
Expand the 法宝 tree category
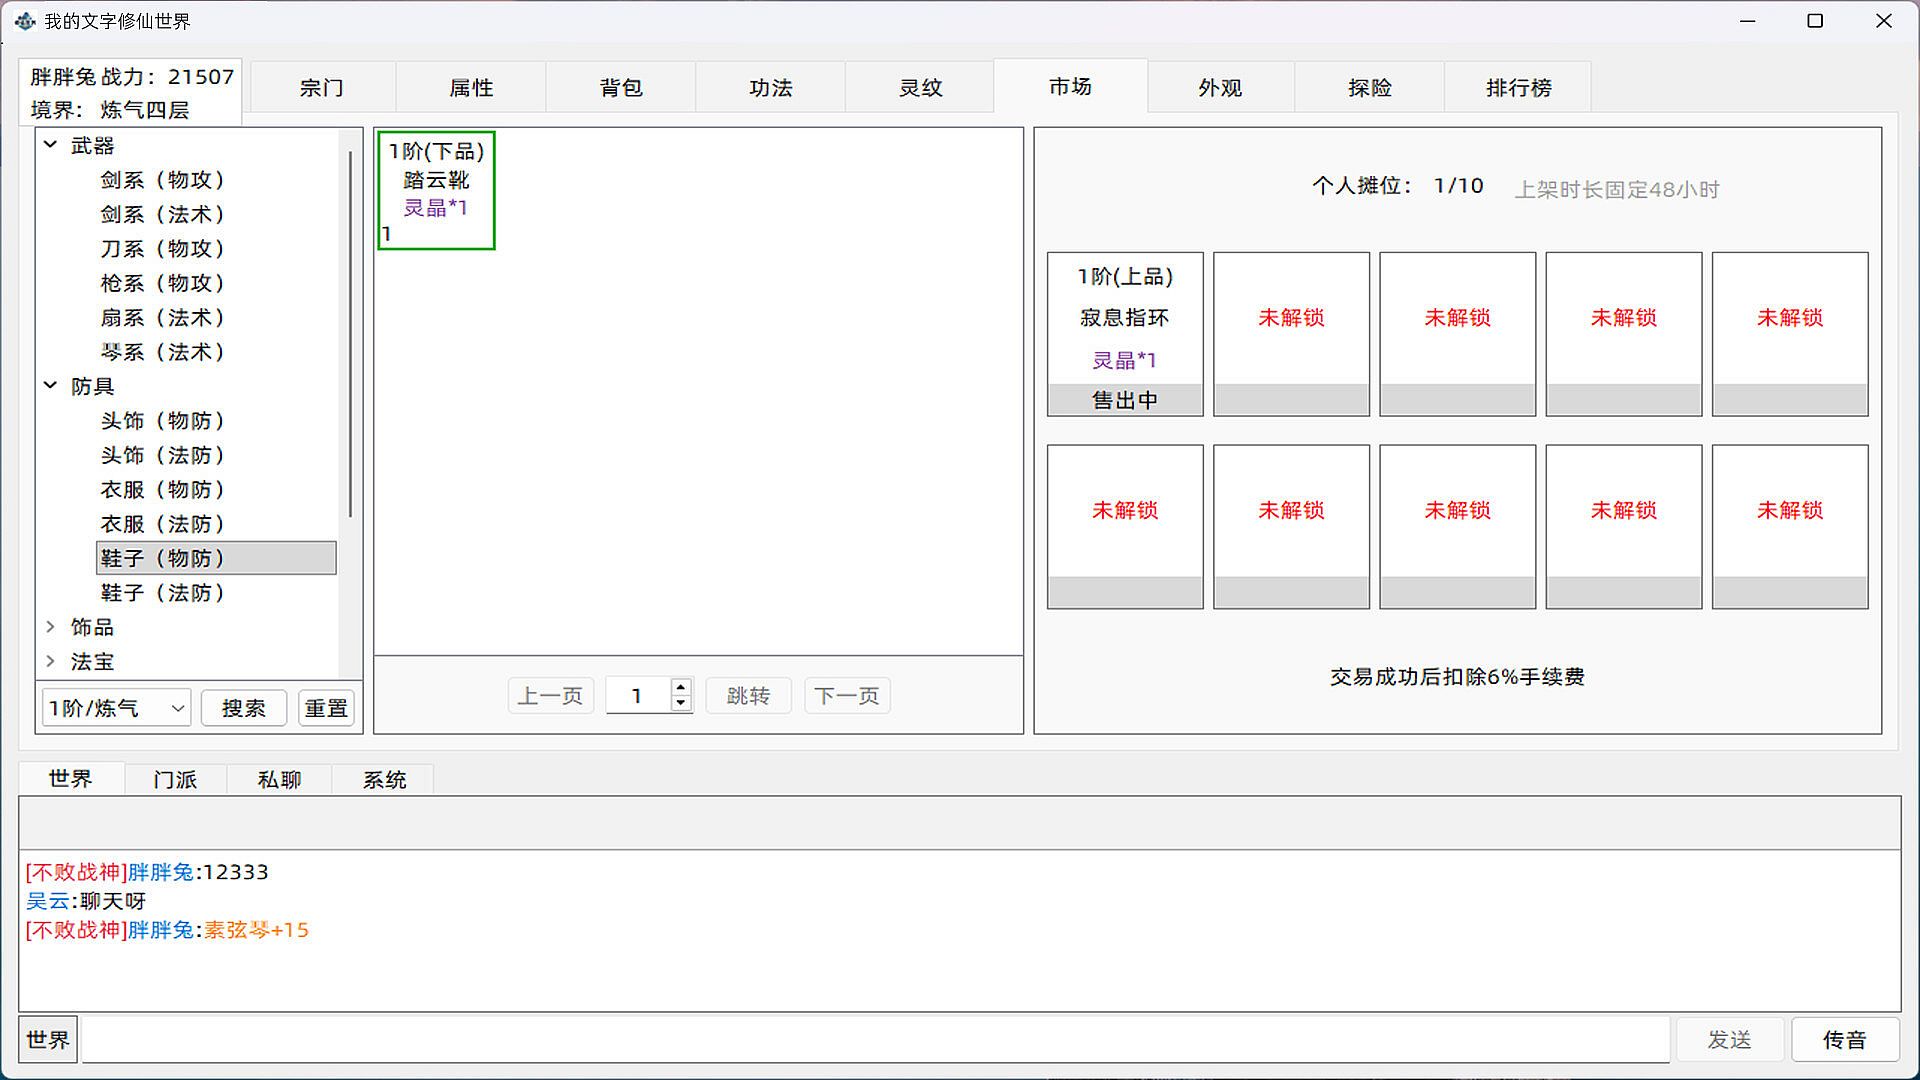(x=51, y=661)
